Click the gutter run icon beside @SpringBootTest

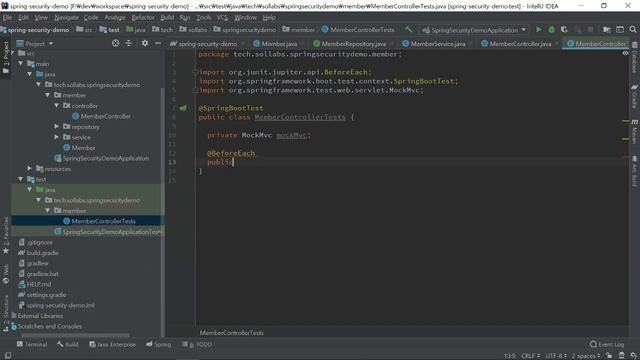pos(183,108)
